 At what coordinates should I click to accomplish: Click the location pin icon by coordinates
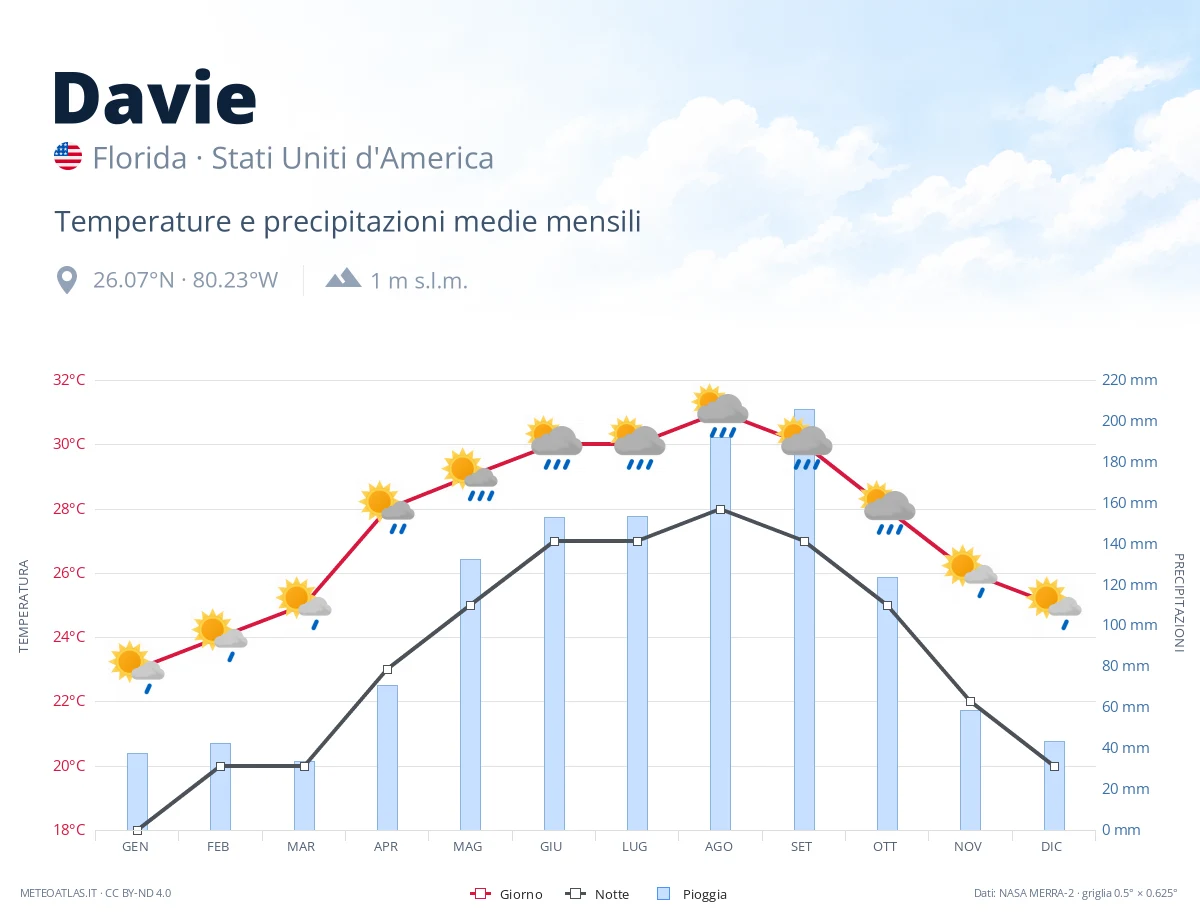pyautogui.click(x=67, y=280)
